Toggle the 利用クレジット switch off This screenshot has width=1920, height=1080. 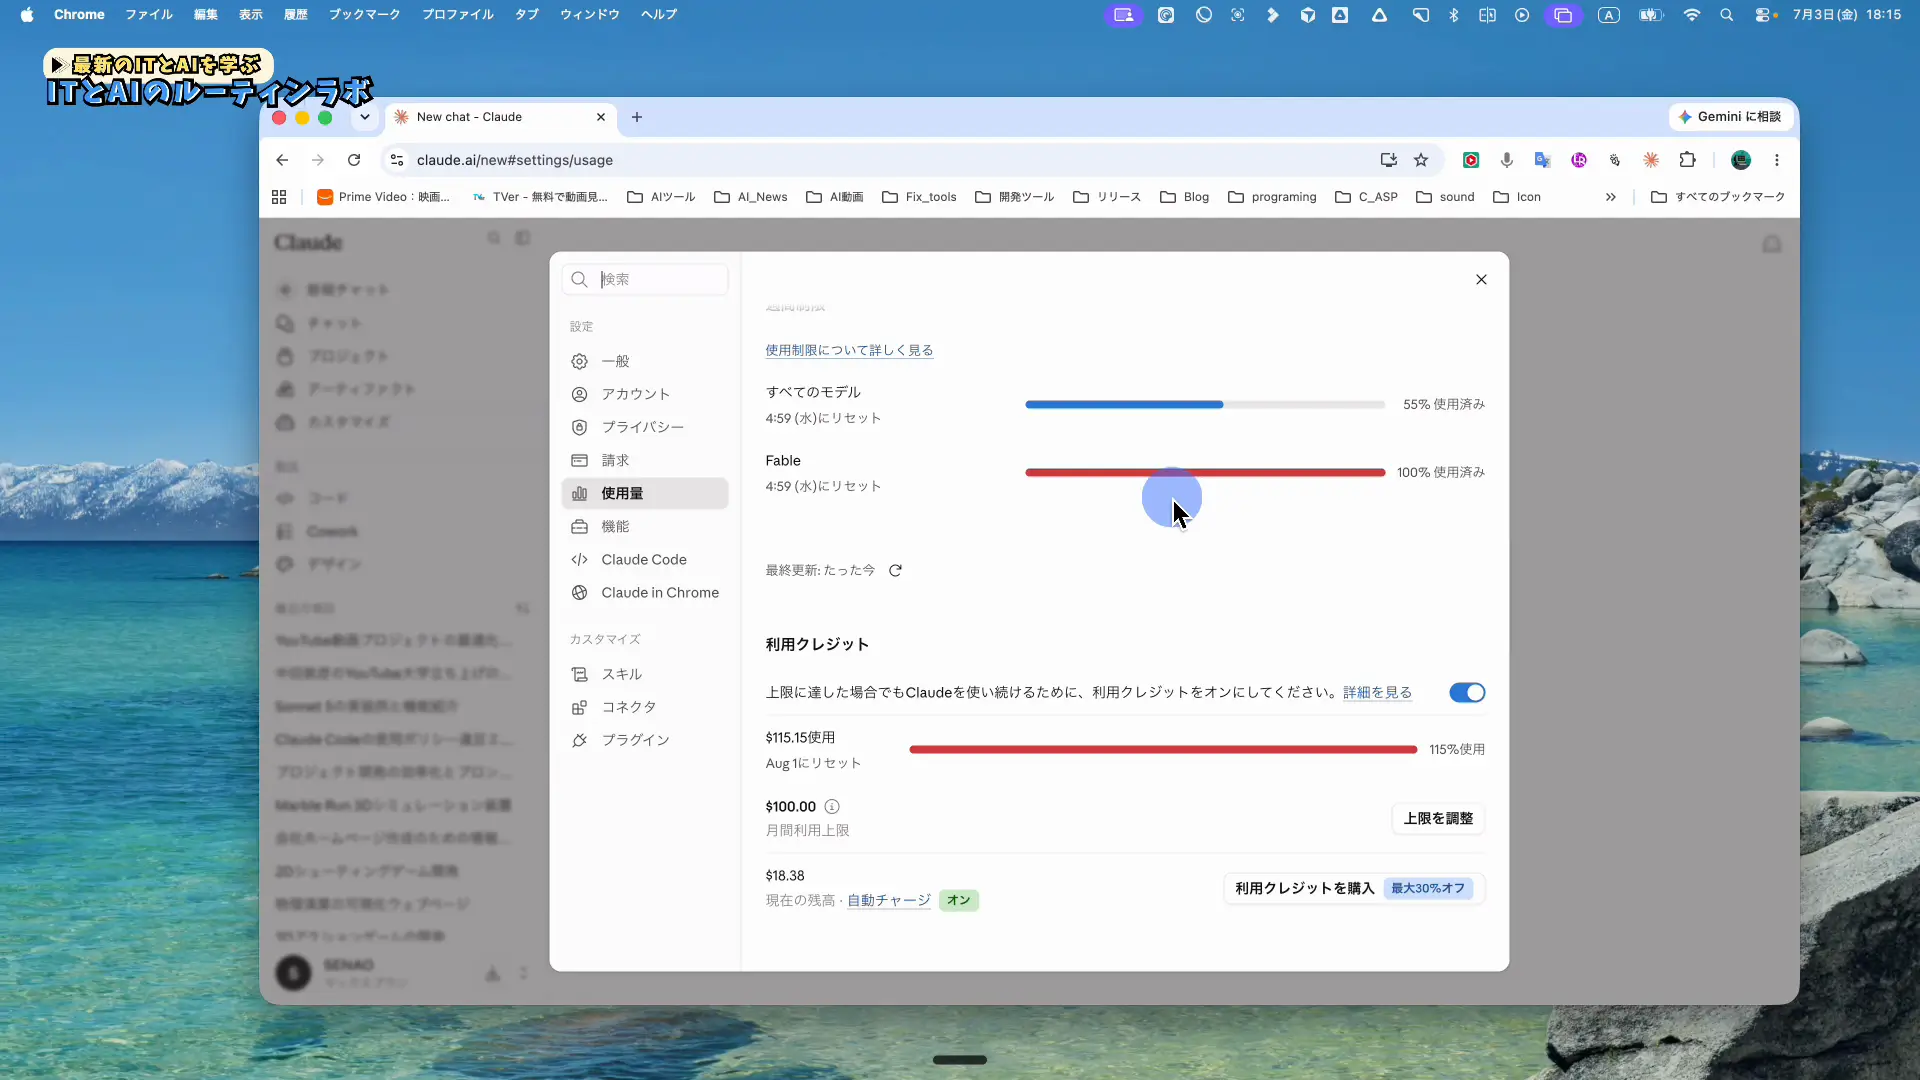(1467, 692)
